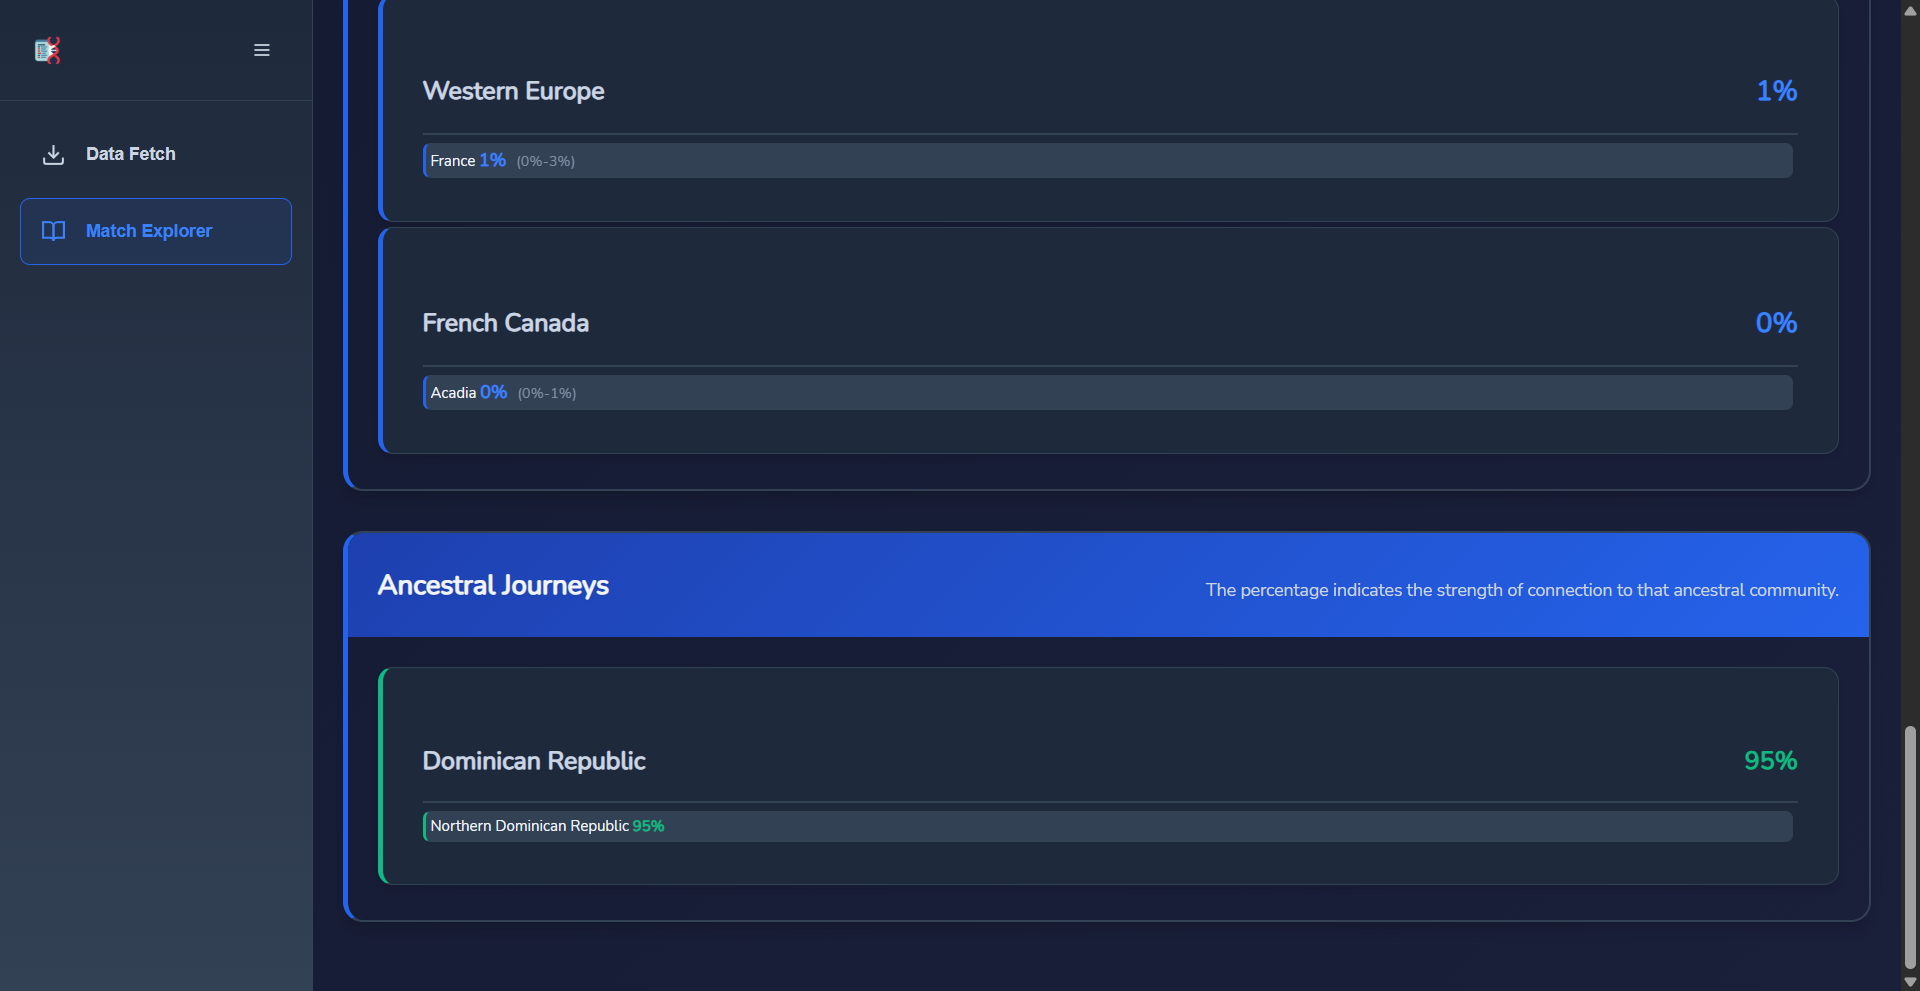Toggle the French Canada card selection
The image size is (1920, 991).
click(1106, 340)
